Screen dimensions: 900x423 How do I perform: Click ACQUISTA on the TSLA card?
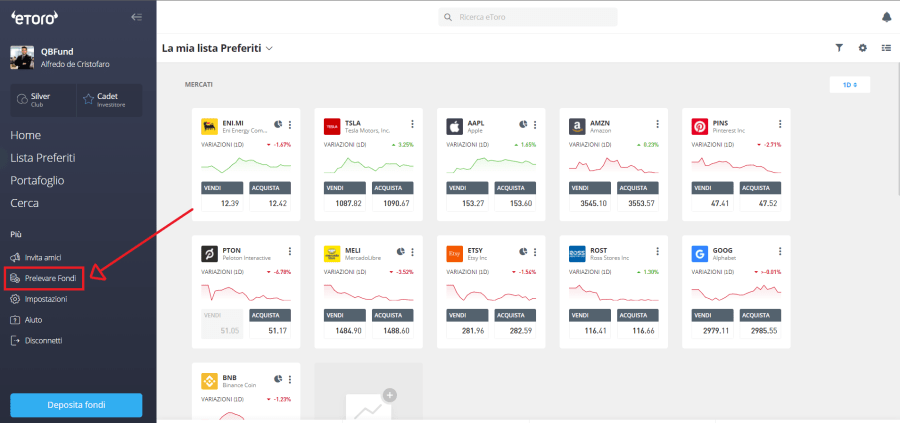pyautogui.click(x=393, y=188)
